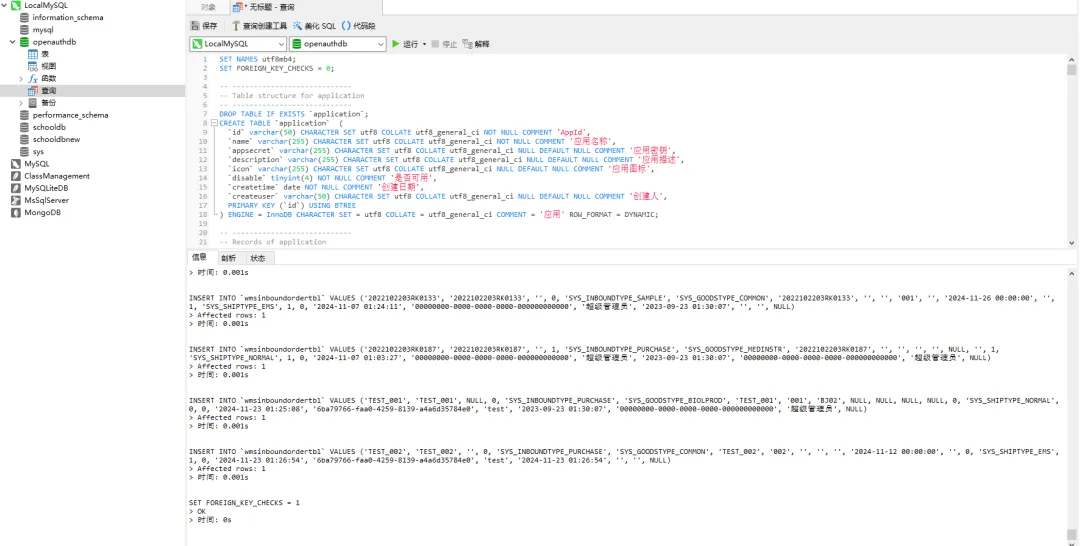
Task: Click the '> 时间: 0s' output line
Action: (210, 520)
